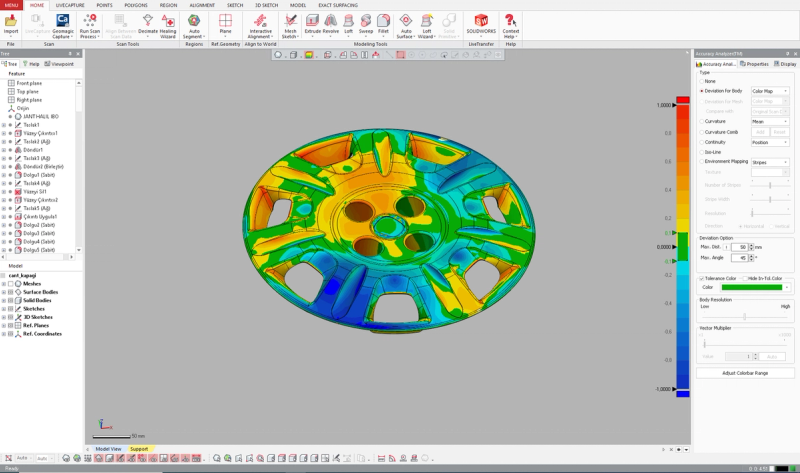
Task: Activate the Extrude modeling tool
Action: click(312, 24)
